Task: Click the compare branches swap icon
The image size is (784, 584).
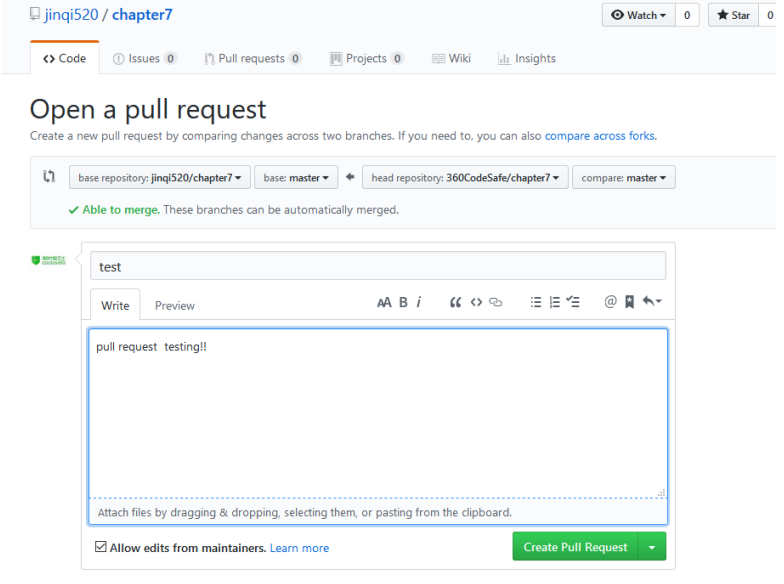Action: 49,176
